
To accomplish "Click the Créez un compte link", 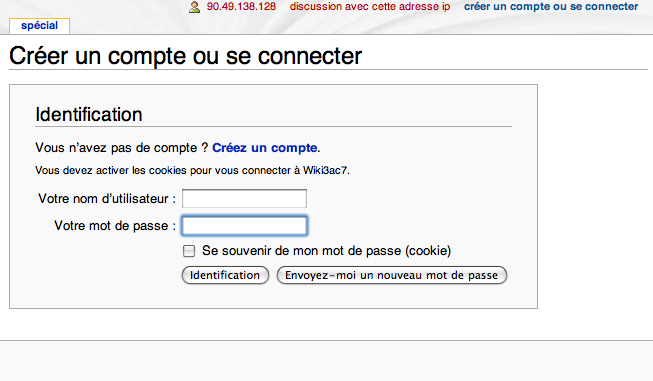I will click(x=265, y=148).
